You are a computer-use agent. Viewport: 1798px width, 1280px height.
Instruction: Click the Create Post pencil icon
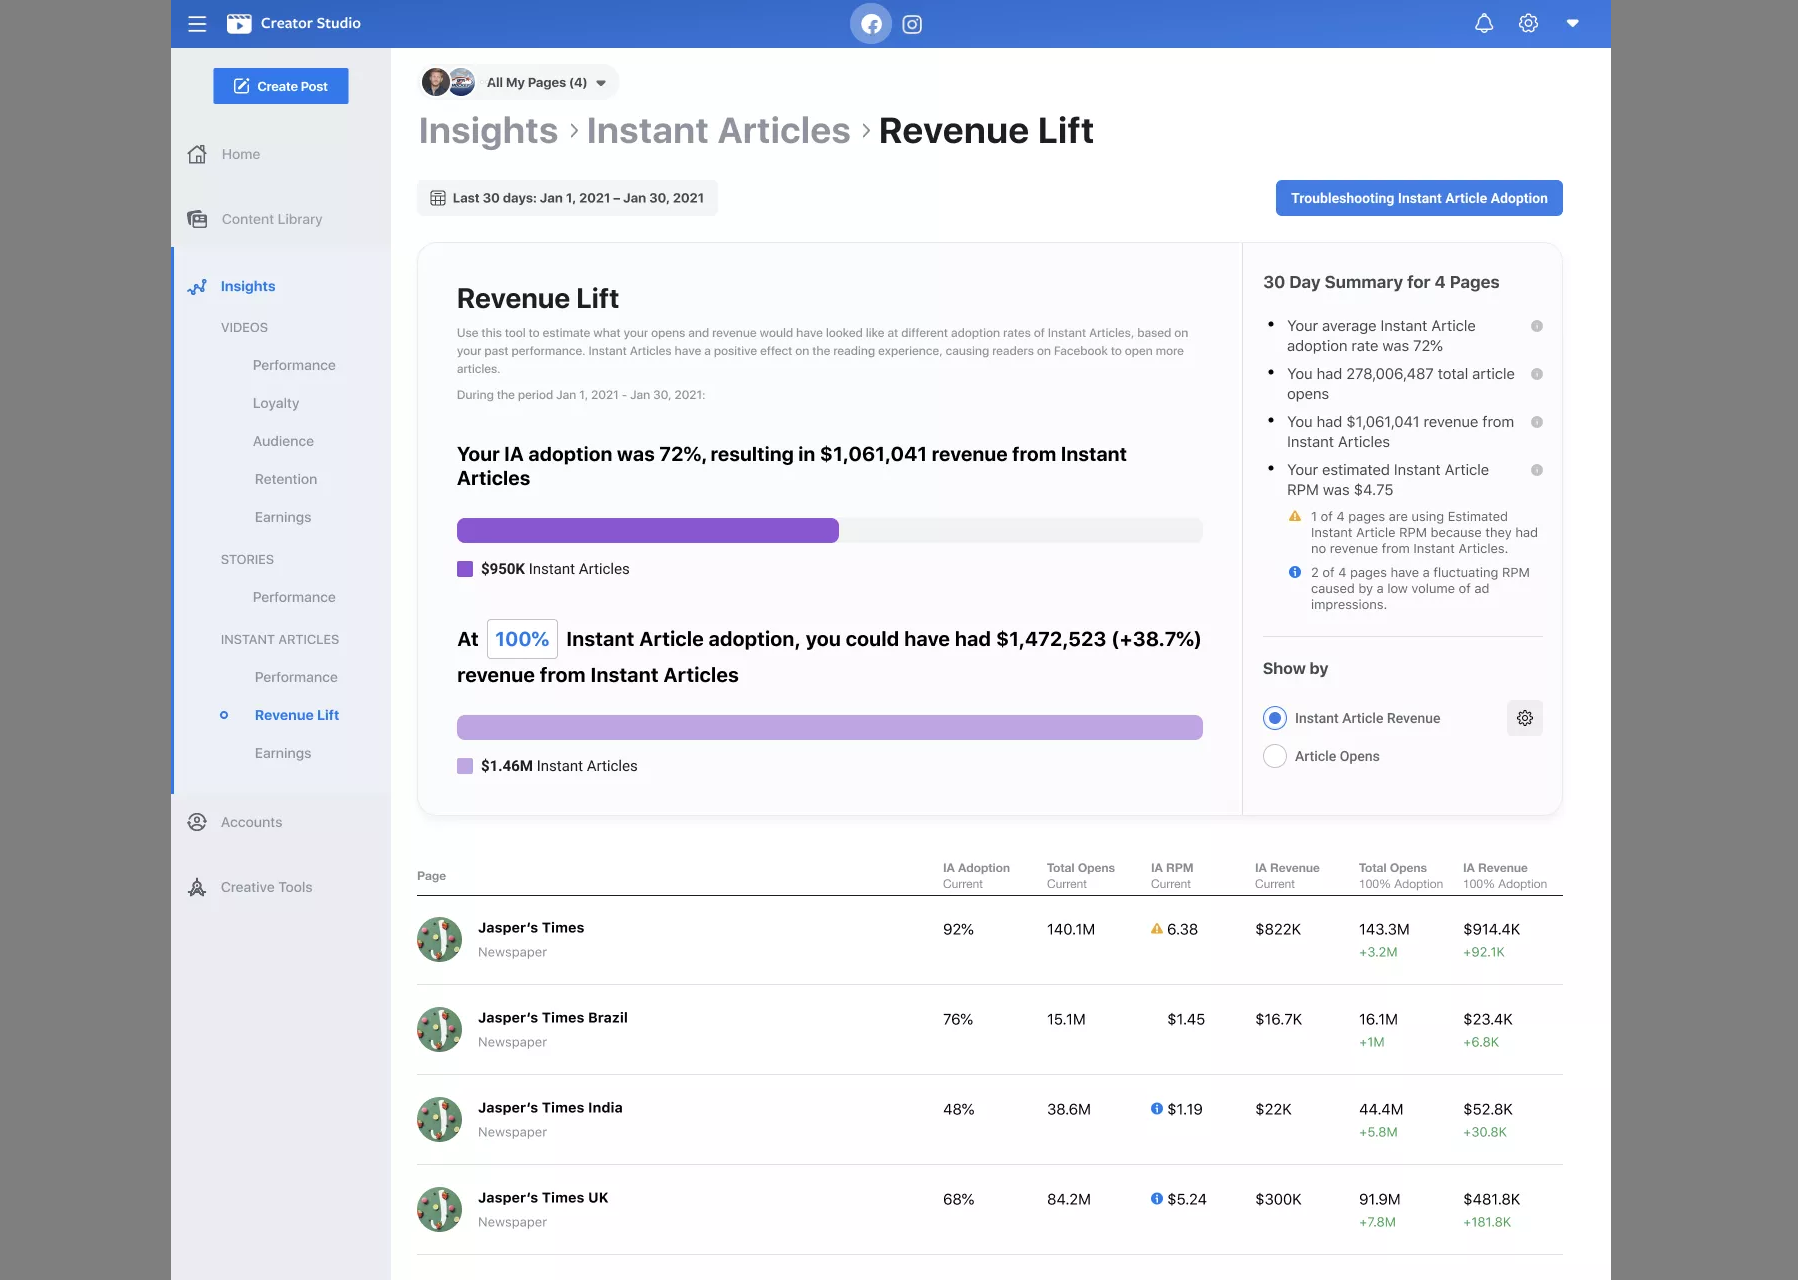[x=242, y=86]
